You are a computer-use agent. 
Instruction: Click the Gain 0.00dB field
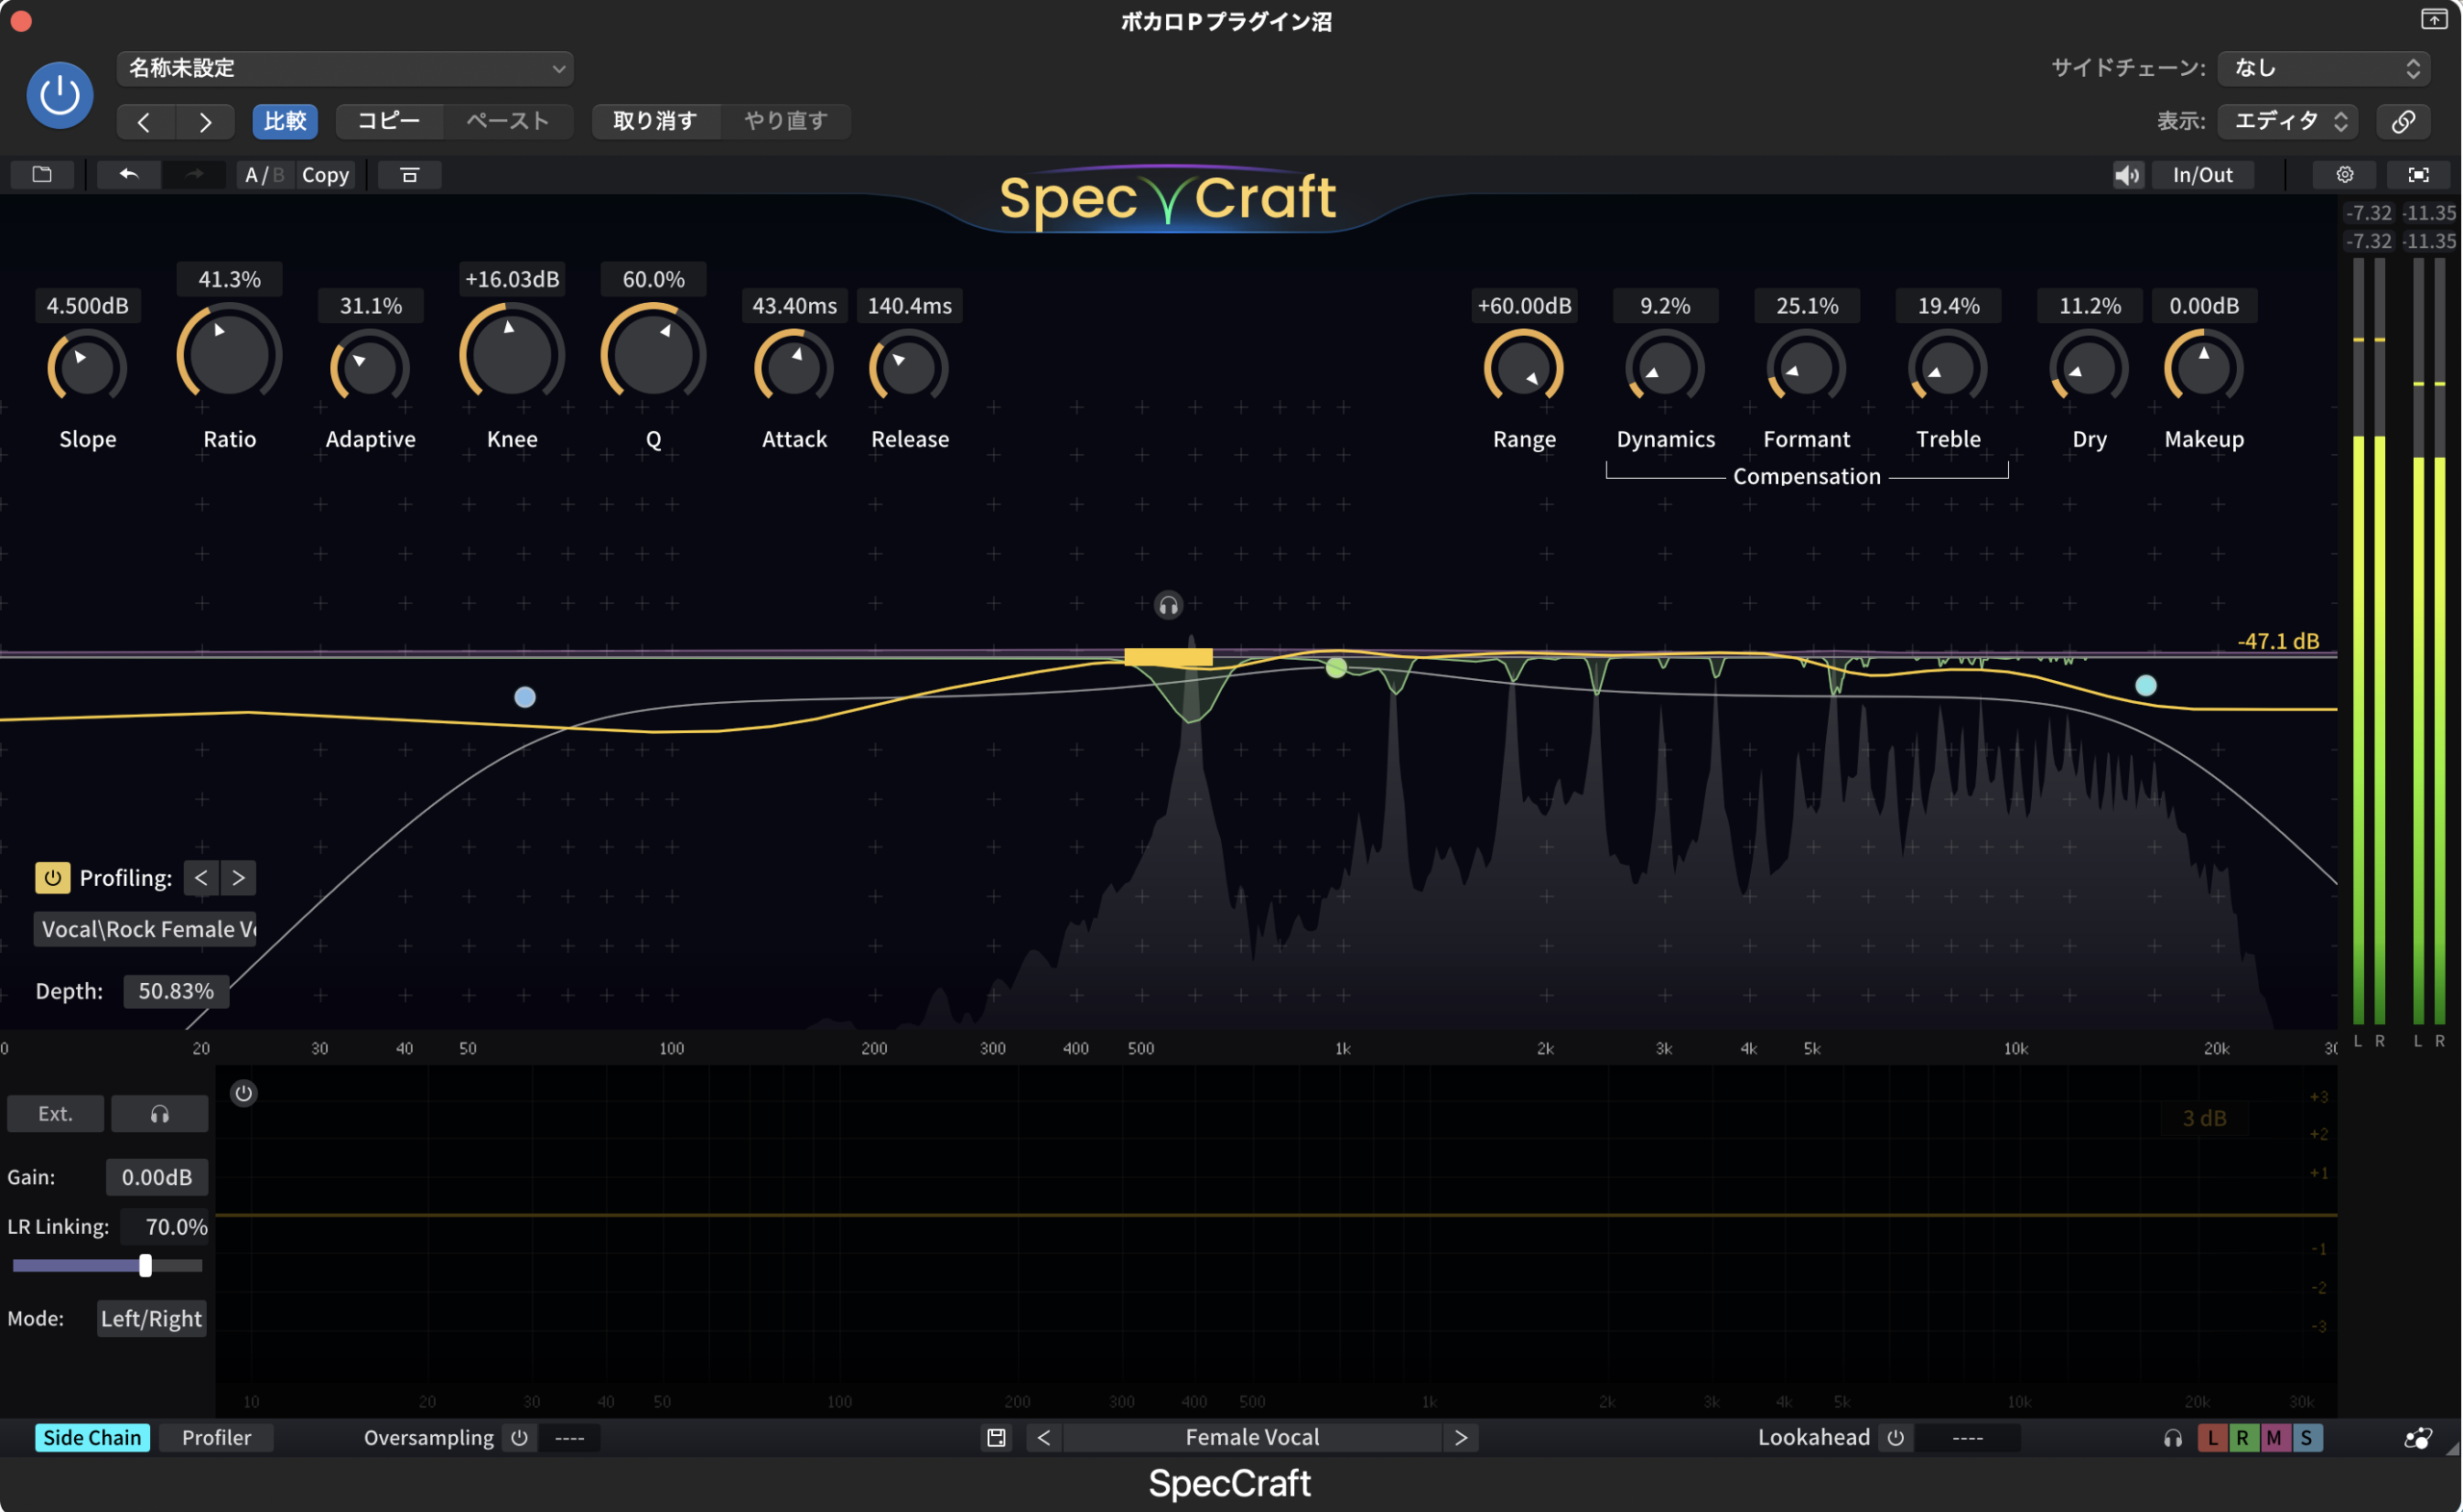tap(157, 1177)
